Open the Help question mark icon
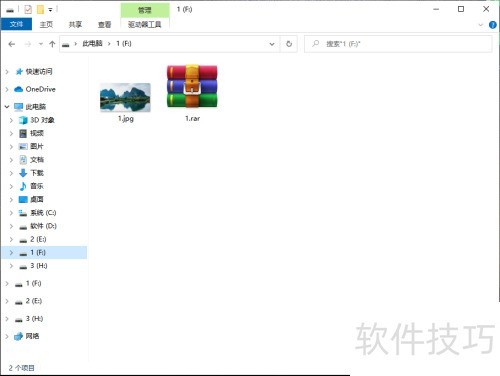500x376 pixels. [x=492, y=25]
